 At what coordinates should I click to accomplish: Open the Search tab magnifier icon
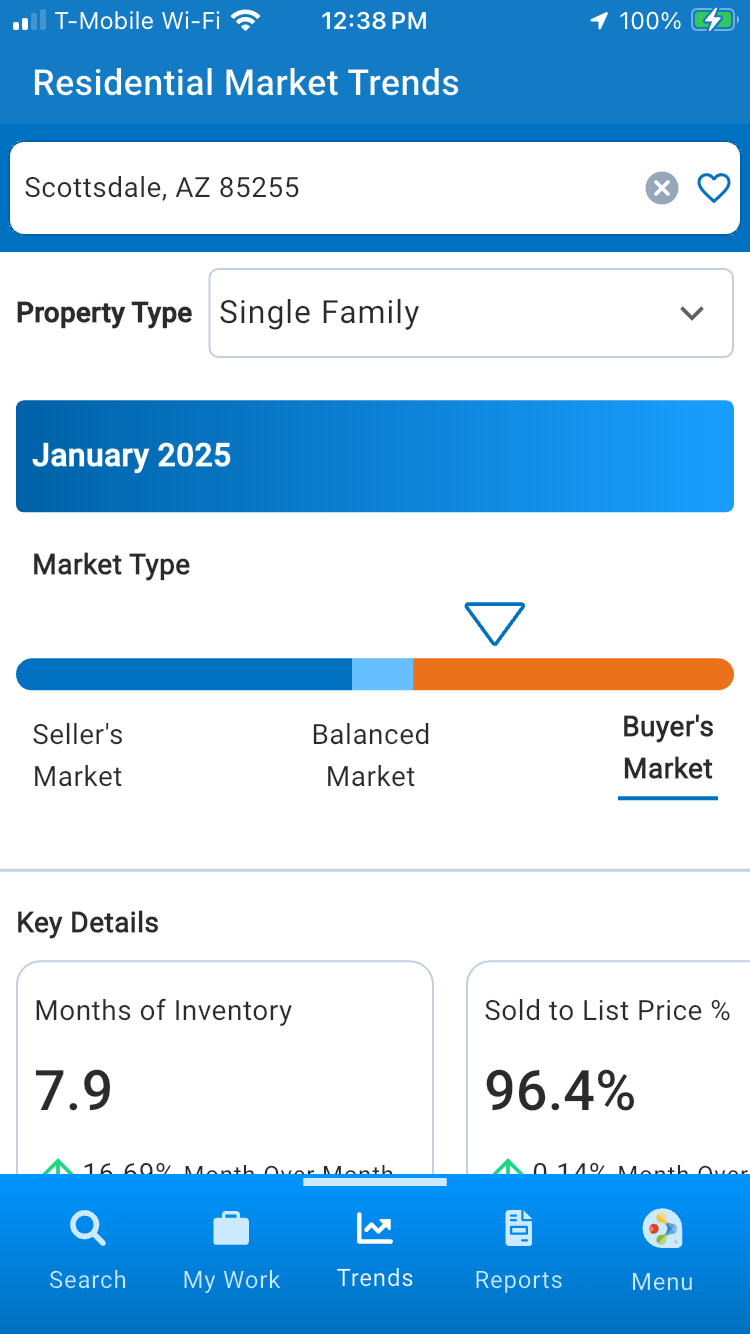click(x=88, y=1228)
